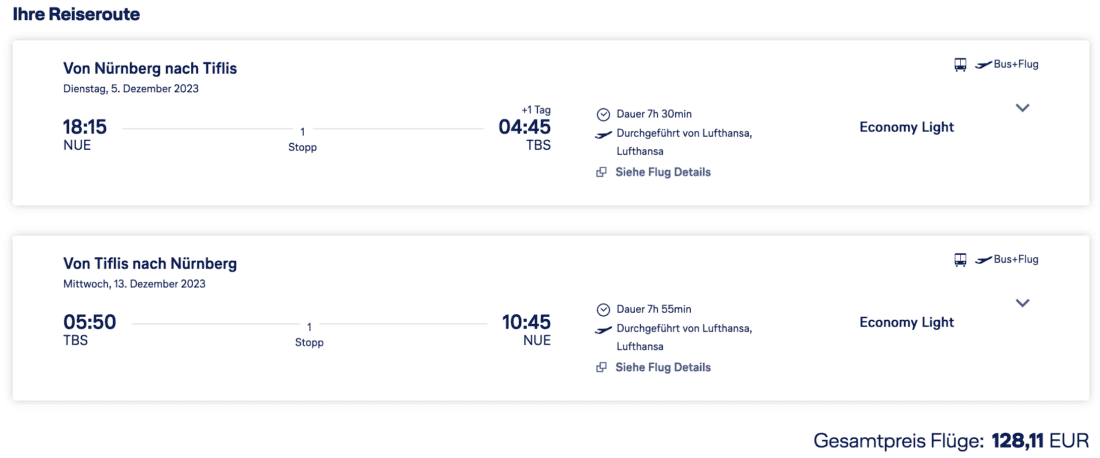This screenshot has height=458, width=1100.
Task: Open Siehe Flug Details for the 13. Dezember flight
Action: [x=662, y=367]
